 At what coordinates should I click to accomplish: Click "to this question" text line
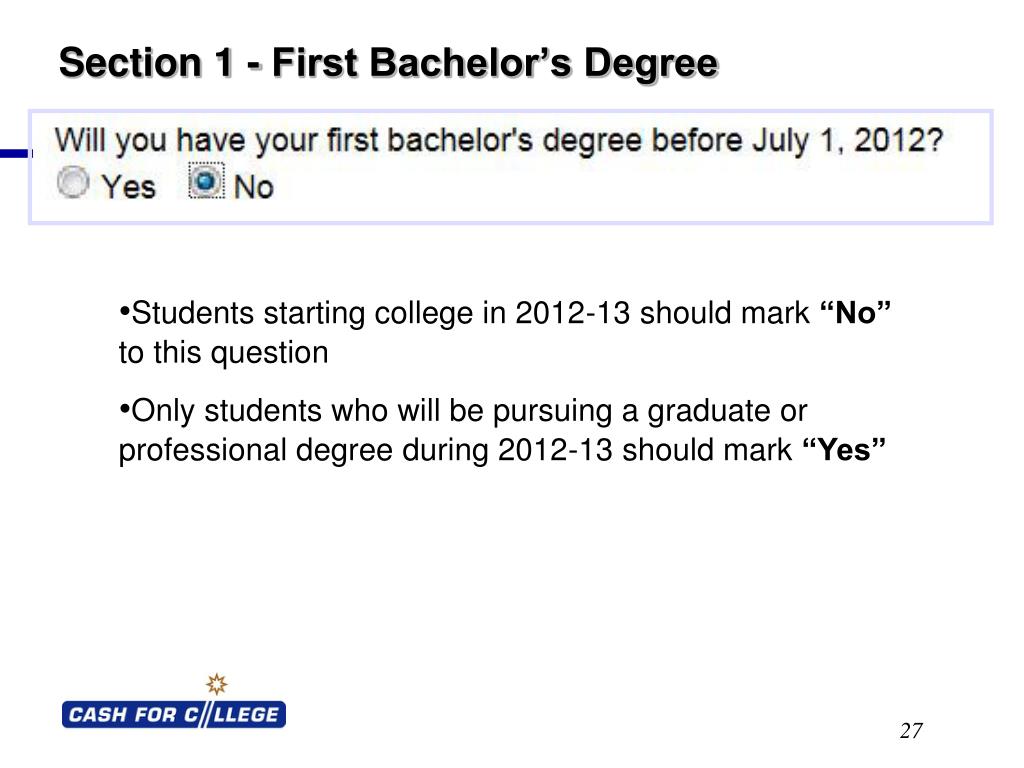pyautogui.click(x=223, y=353)
